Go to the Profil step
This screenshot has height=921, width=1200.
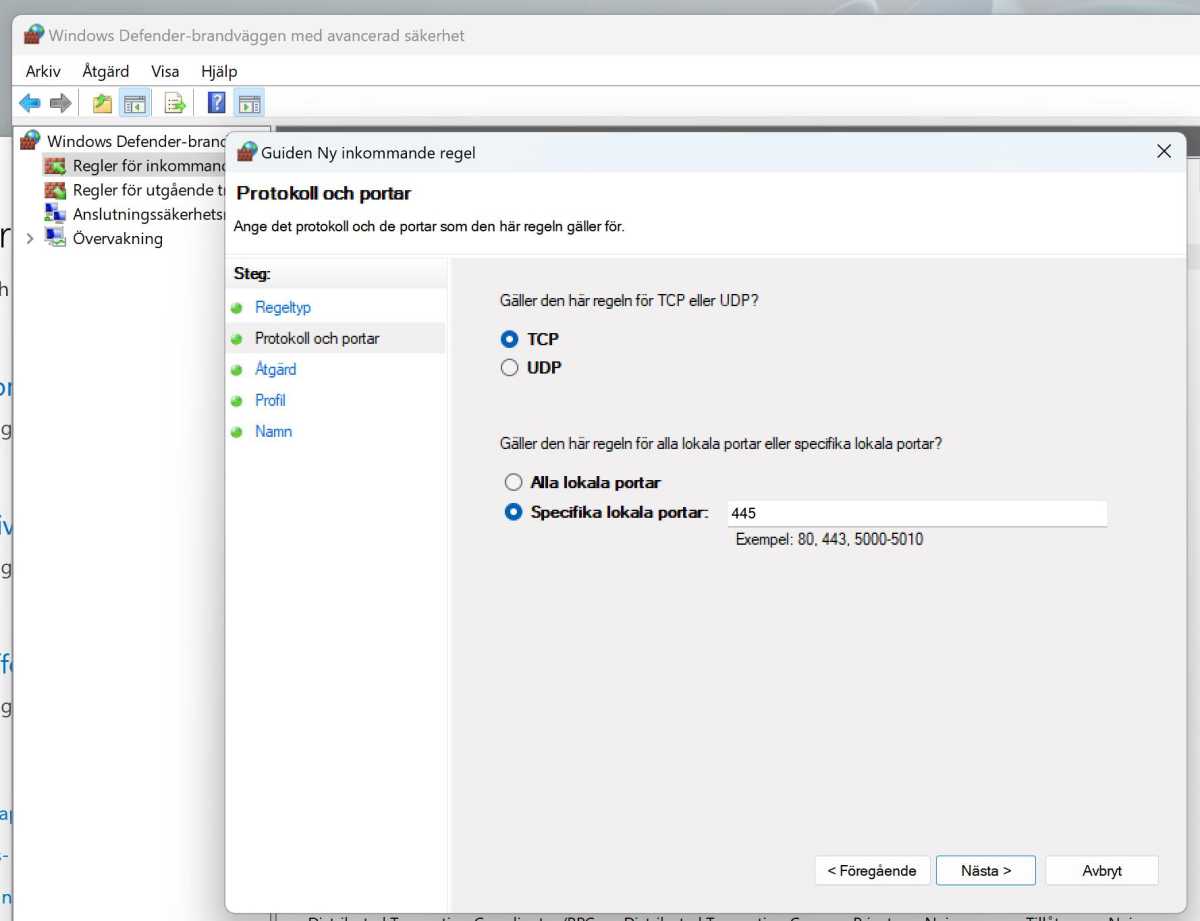tap(270, 400)
